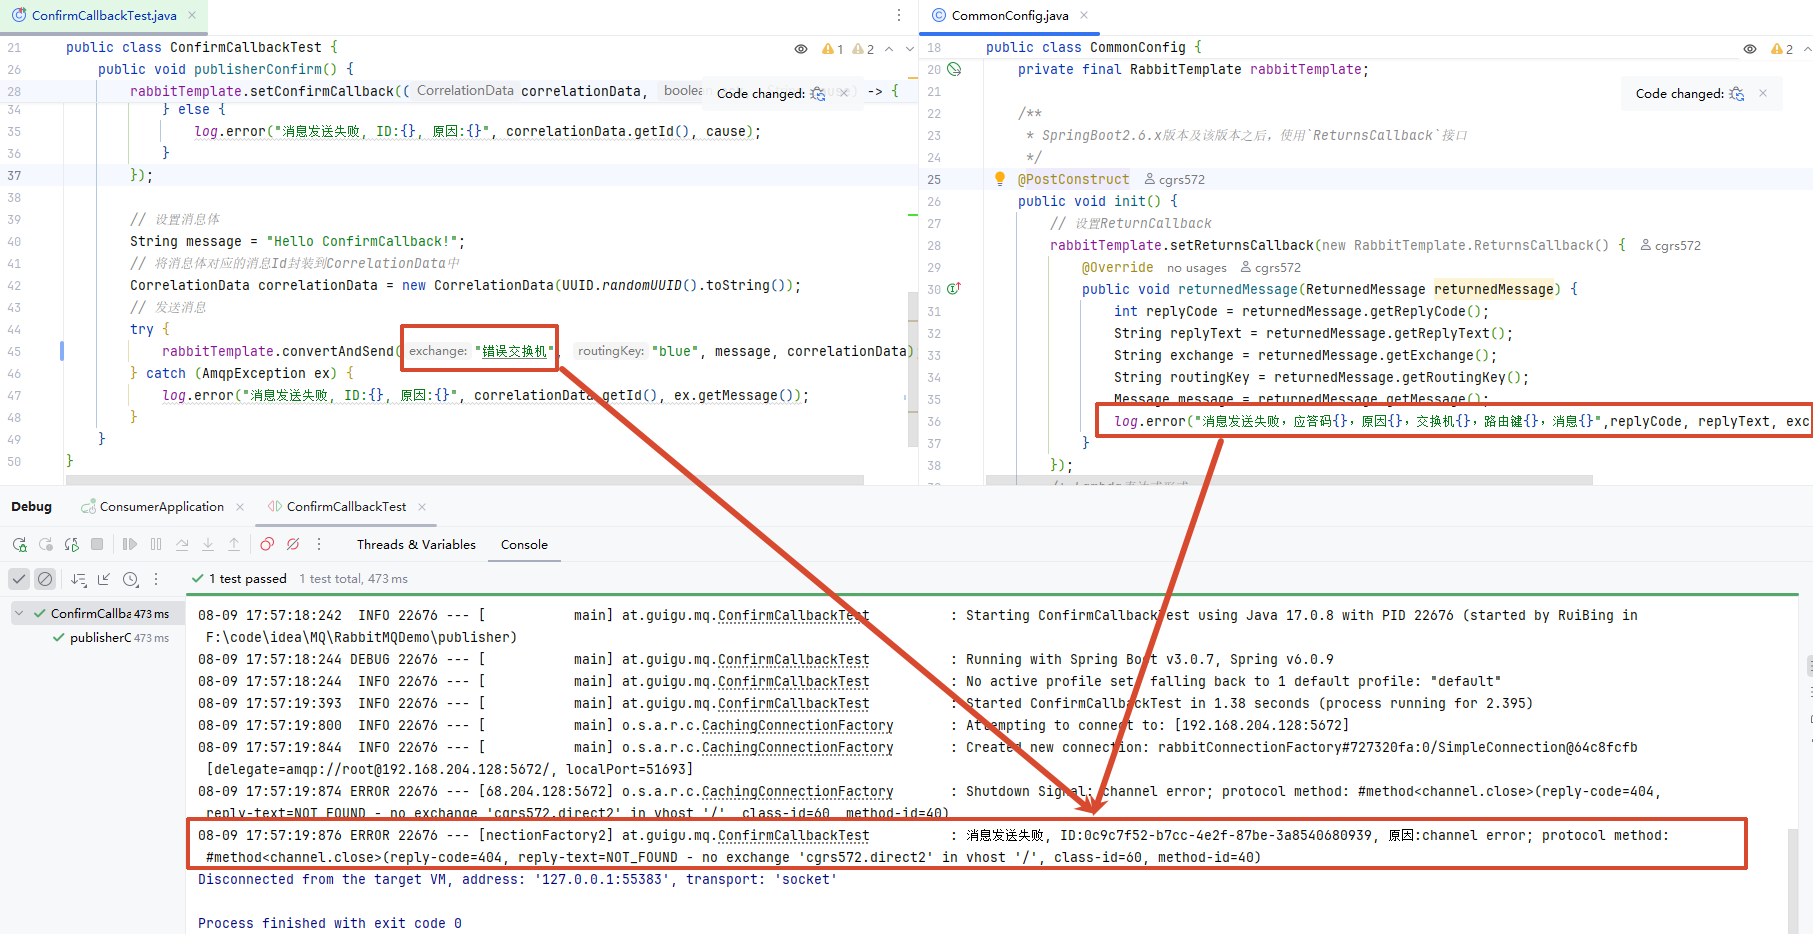Click the light bulb quick-fix on line 25
The image size is (1813, 934).
pyautogui.click(x=999, y=179)
